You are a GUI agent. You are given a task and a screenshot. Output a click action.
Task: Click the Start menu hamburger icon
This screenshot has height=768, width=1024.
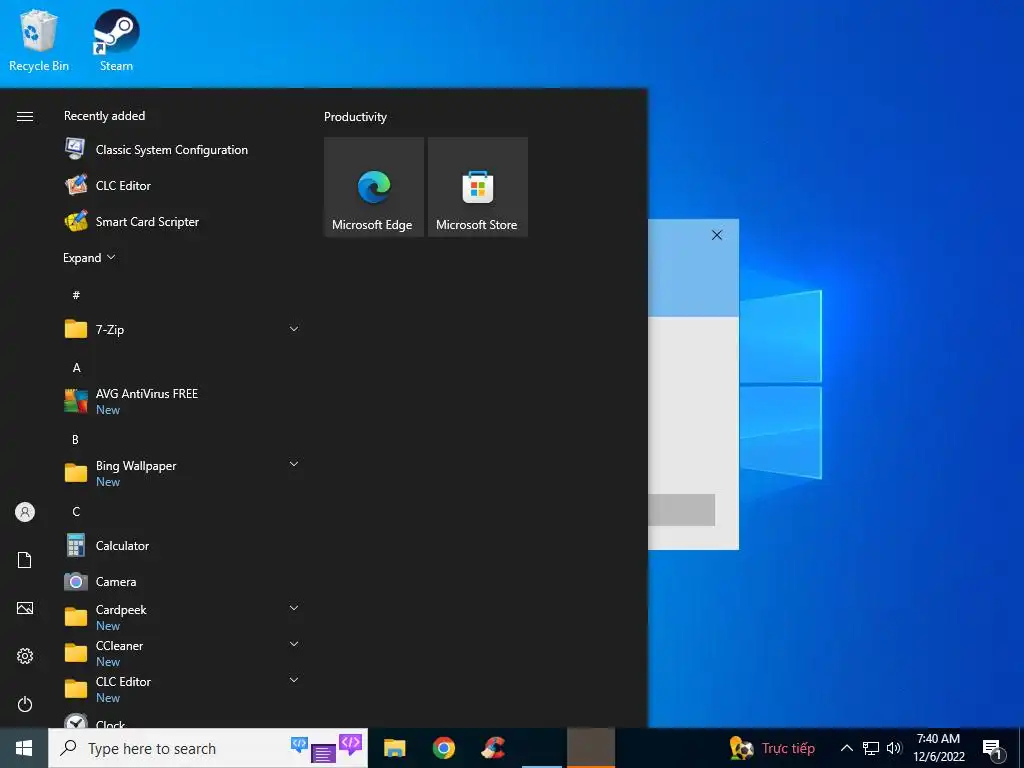click(25, 116)
